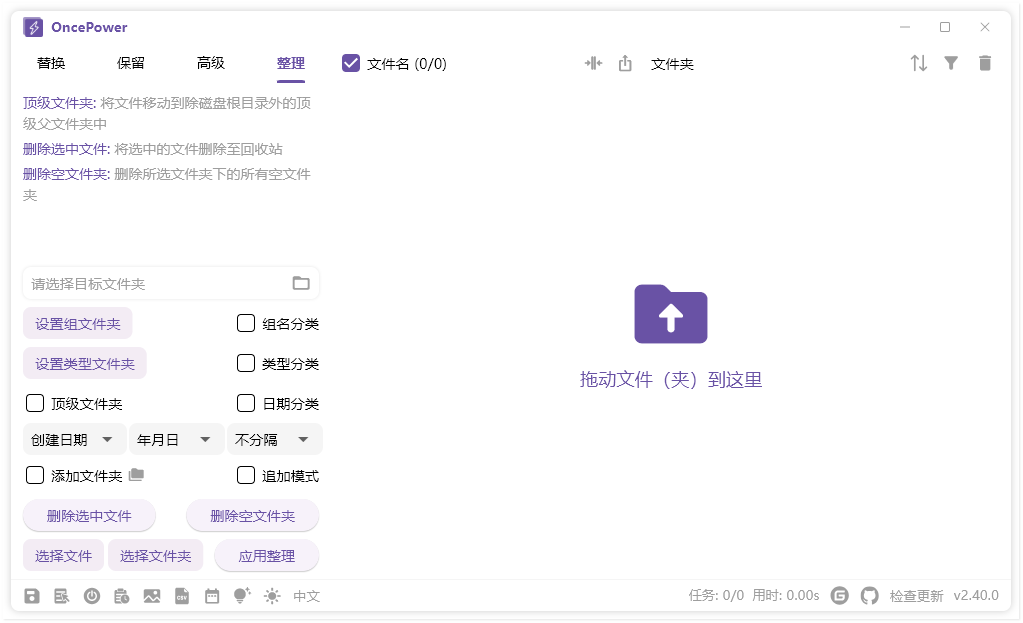Click the lightbulb icon in the status bar
1023x623 pixels.
click(x=240, y=595)
